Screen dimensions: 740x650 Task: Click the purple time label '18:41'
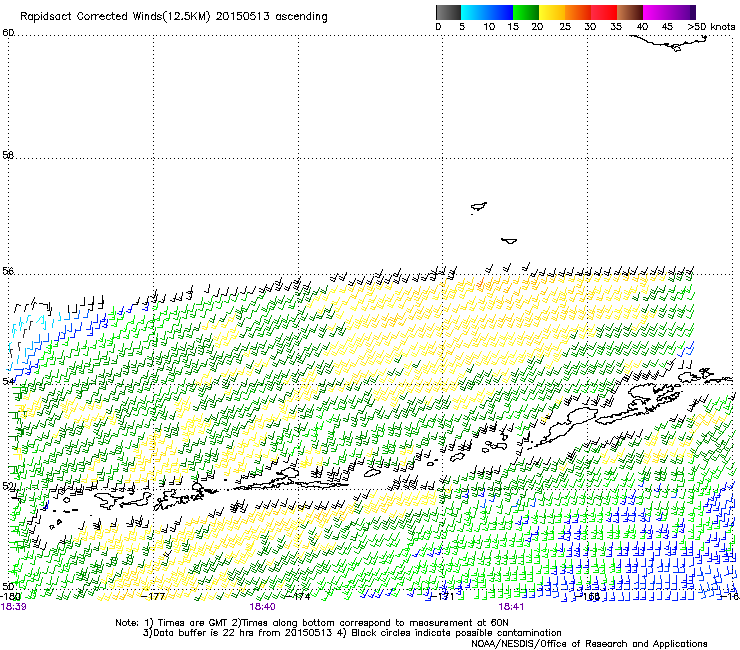(511, 607)
